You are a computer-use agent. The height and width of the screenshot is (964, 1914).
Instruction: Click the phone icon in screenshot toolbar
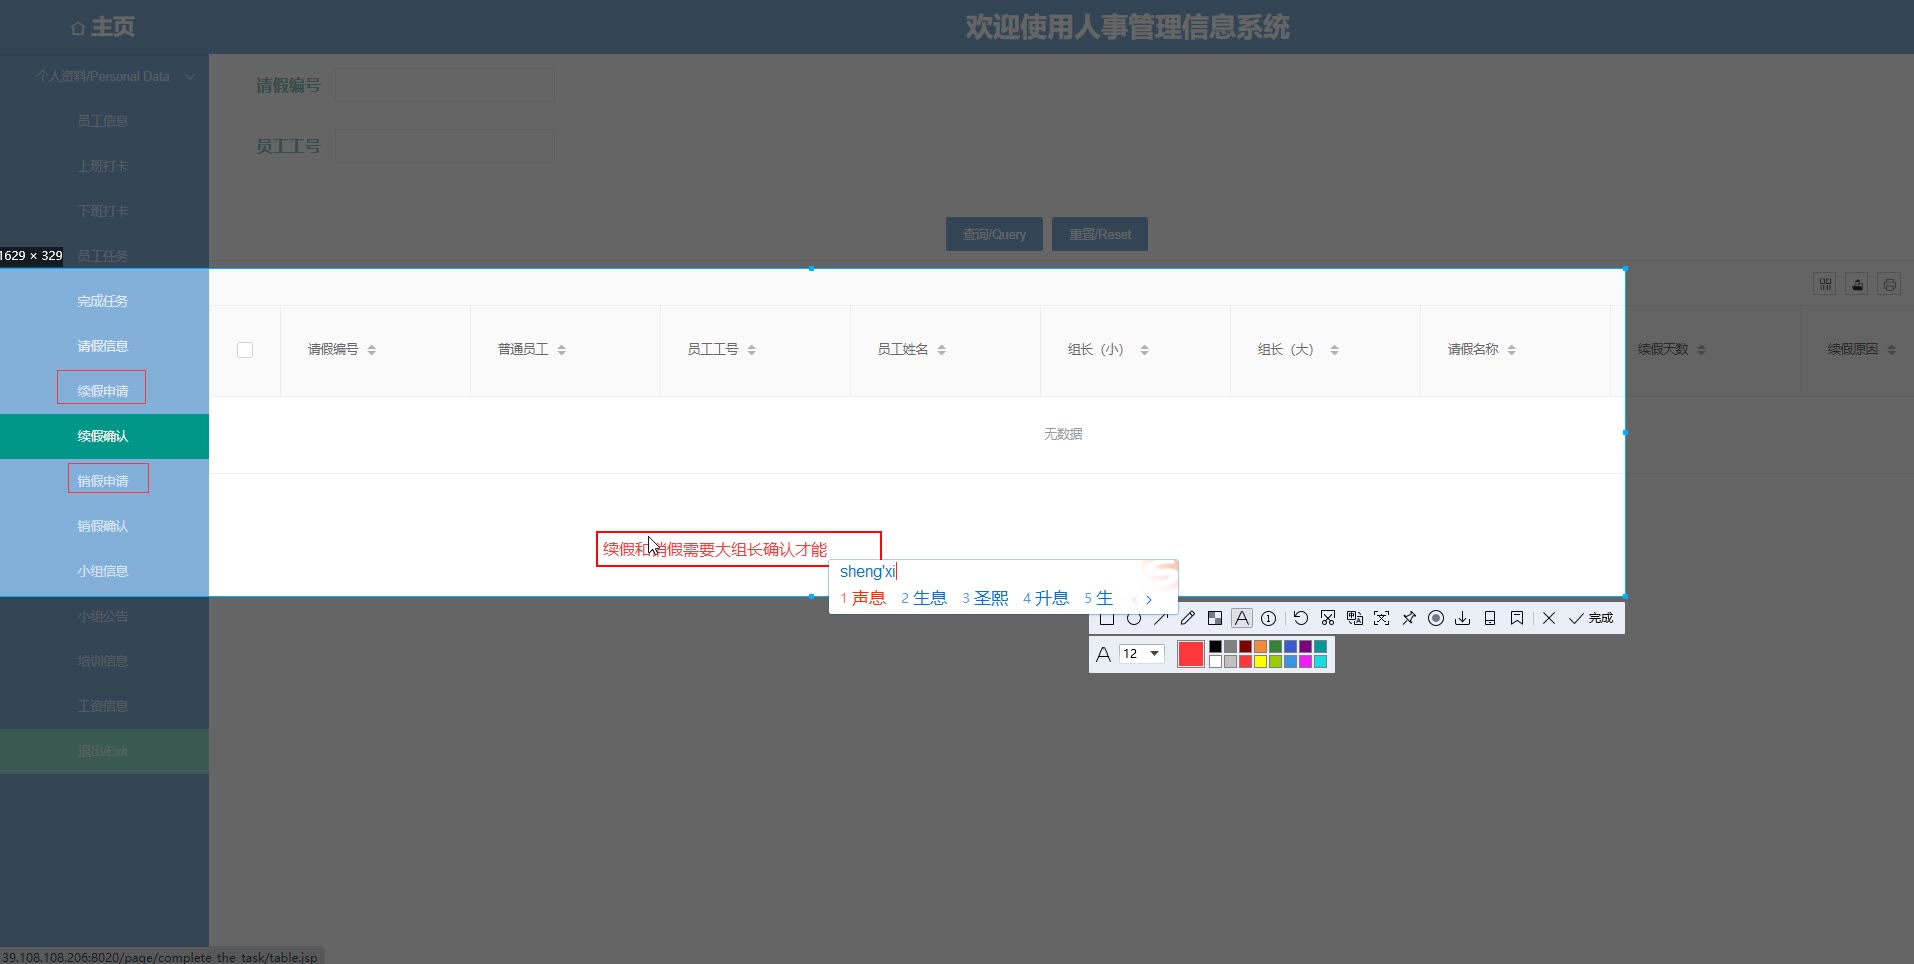[1490, 618]
